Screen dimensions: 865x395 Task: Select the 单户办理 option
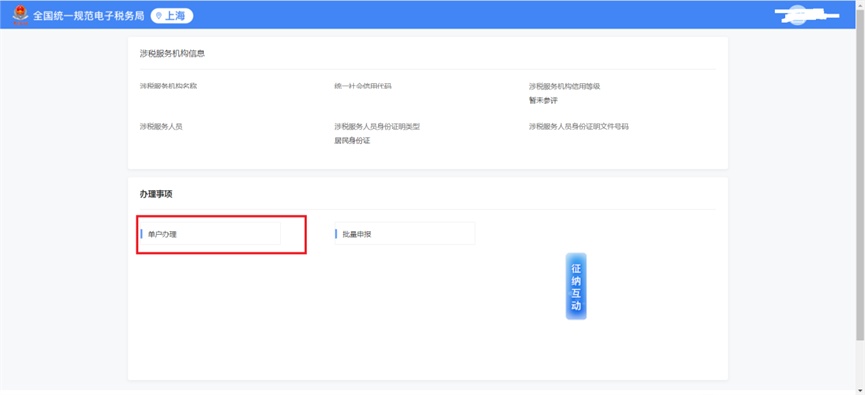coord(210,234)
